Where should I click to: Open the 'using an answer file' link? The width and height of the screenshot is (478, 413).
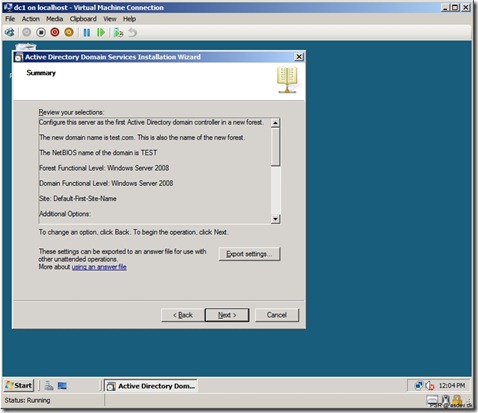click(x=99, y=267)
